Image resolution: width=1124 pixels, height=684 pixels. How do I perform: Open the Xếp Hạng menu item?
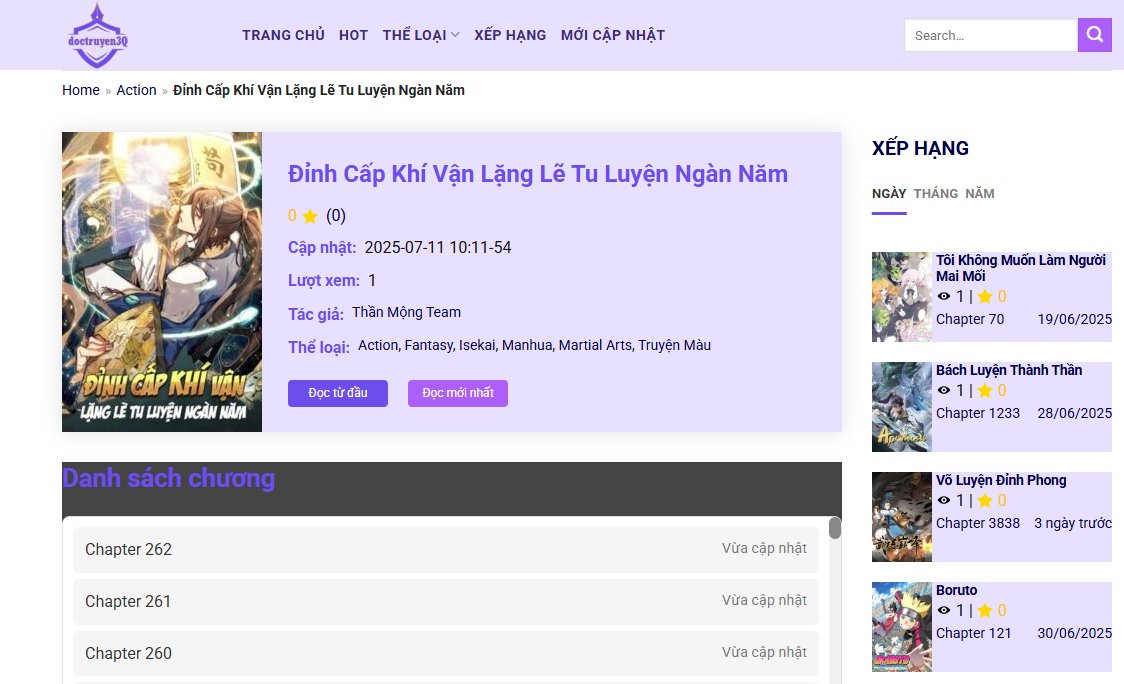tap(510, 35)
